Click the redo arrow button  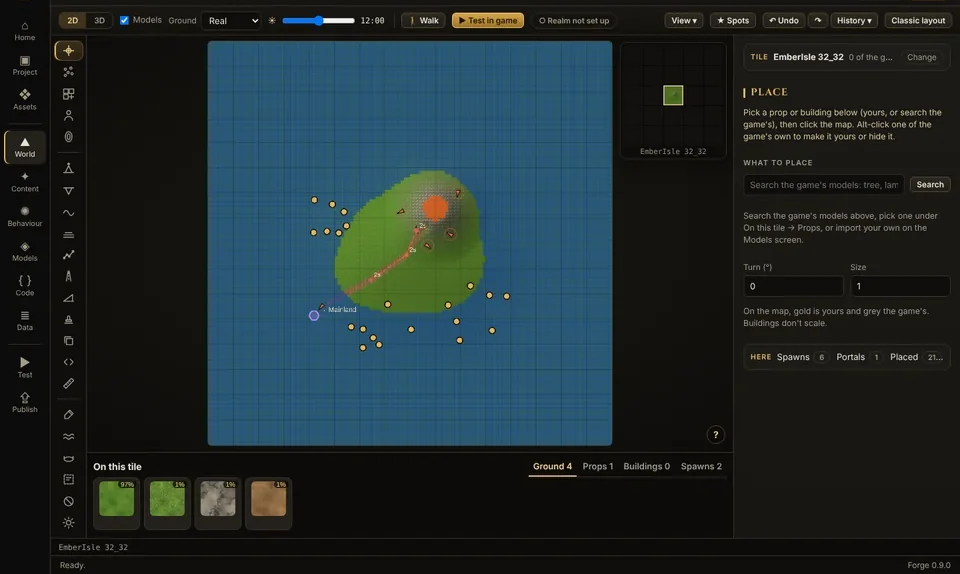pos(818,20)
